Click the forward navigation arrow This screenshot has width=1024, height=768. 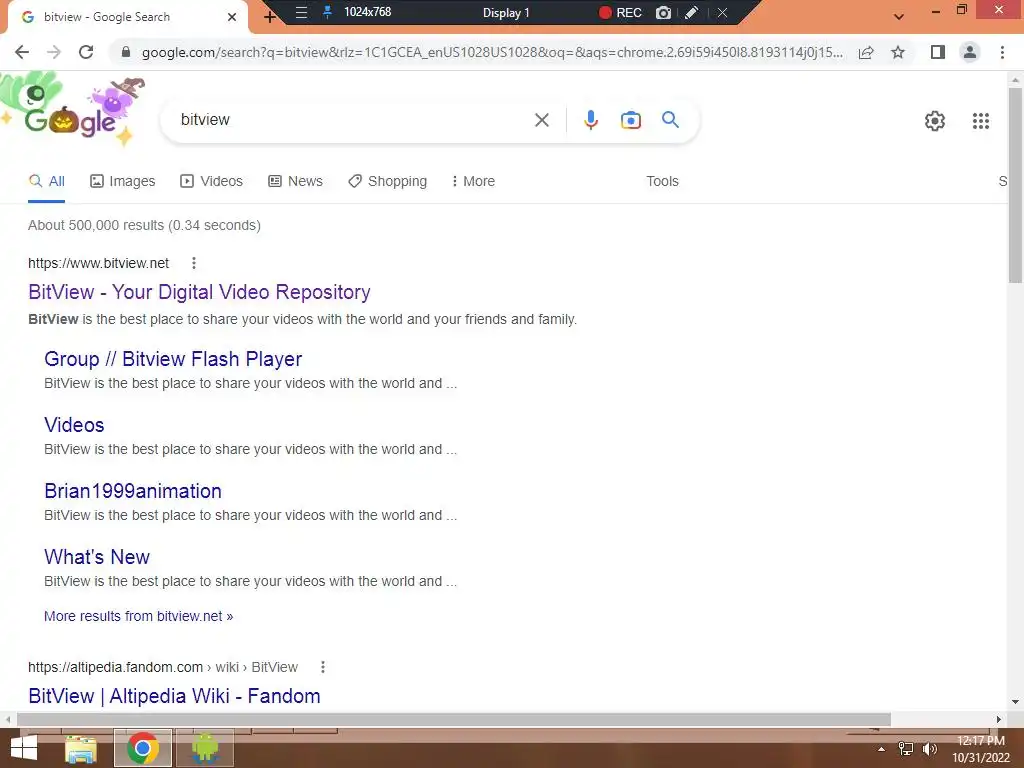(x=54, y=52)
